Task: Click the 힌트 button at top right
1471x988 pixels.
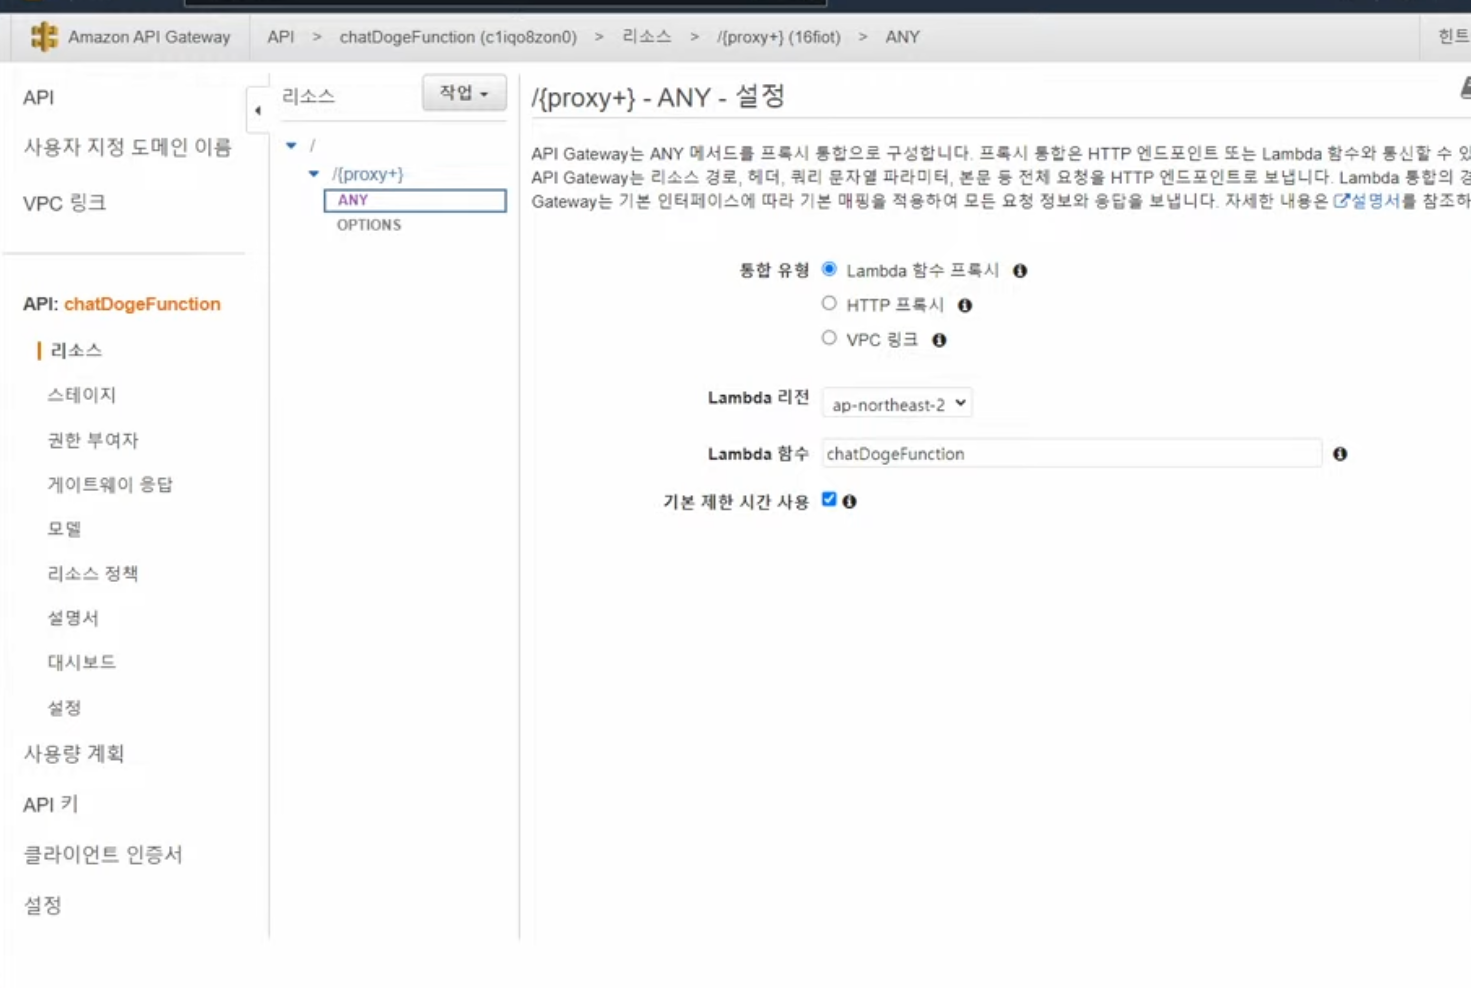Action: tap(1452, 37)
